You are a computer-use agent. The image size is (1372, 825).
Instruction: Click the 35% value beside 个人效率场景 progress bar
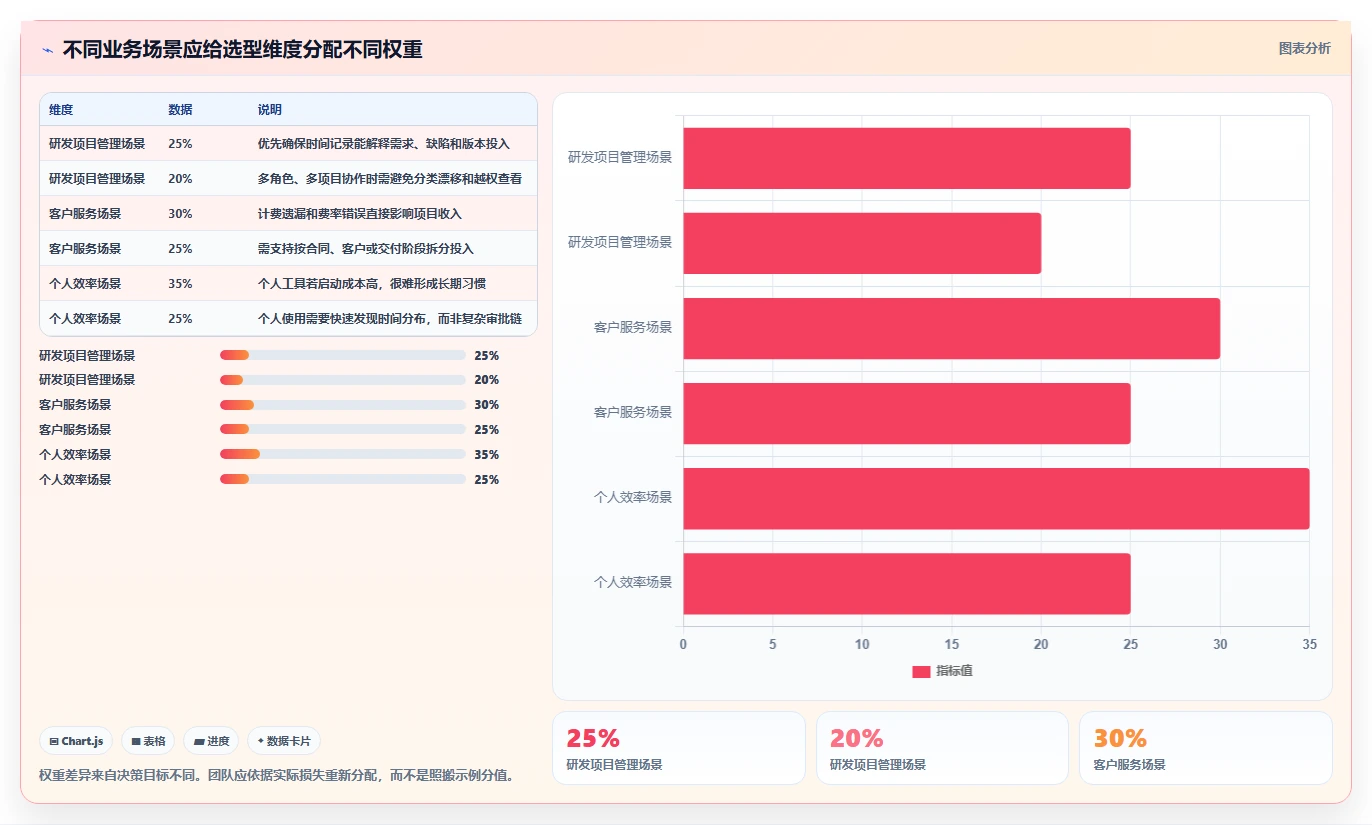pos(487,455)
